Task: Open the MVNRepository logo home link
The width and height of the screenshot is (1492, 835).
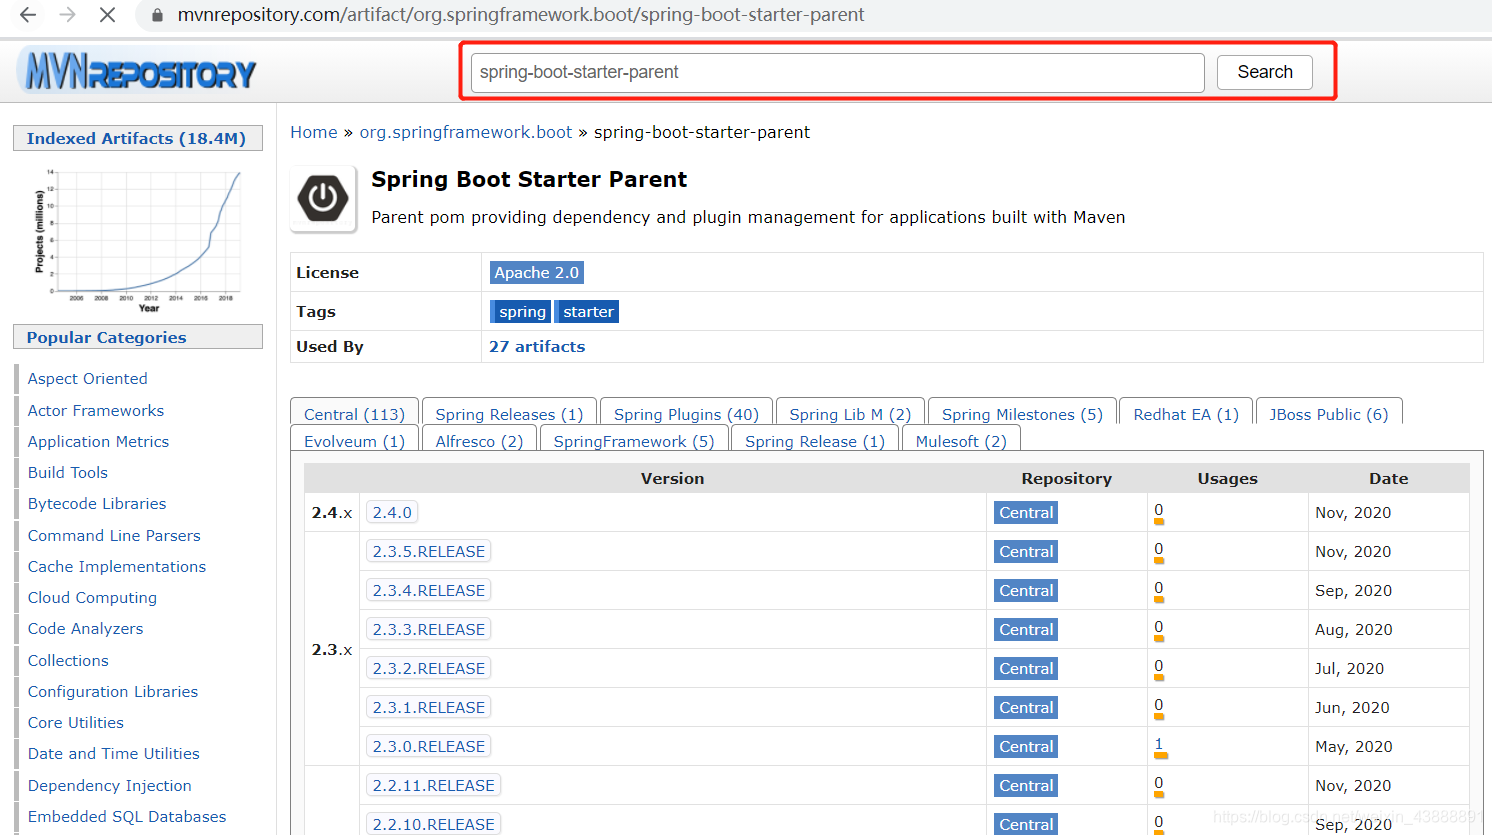Action: pos(137,71)
